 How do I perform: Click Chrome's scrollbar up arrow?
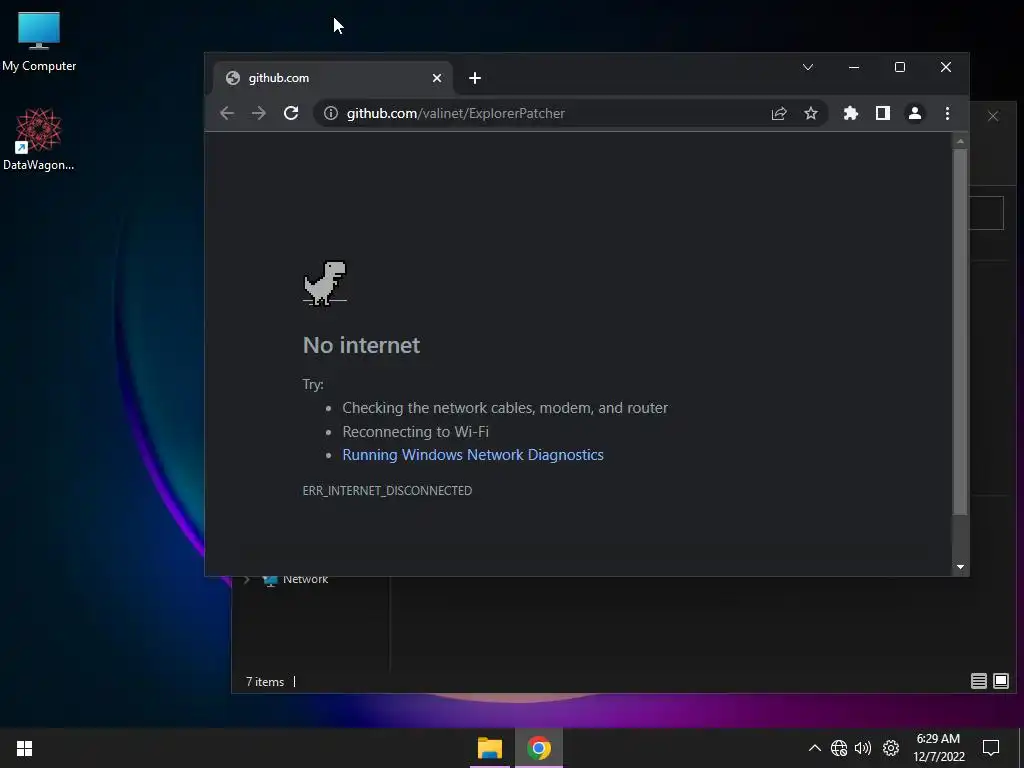point(960,140)
